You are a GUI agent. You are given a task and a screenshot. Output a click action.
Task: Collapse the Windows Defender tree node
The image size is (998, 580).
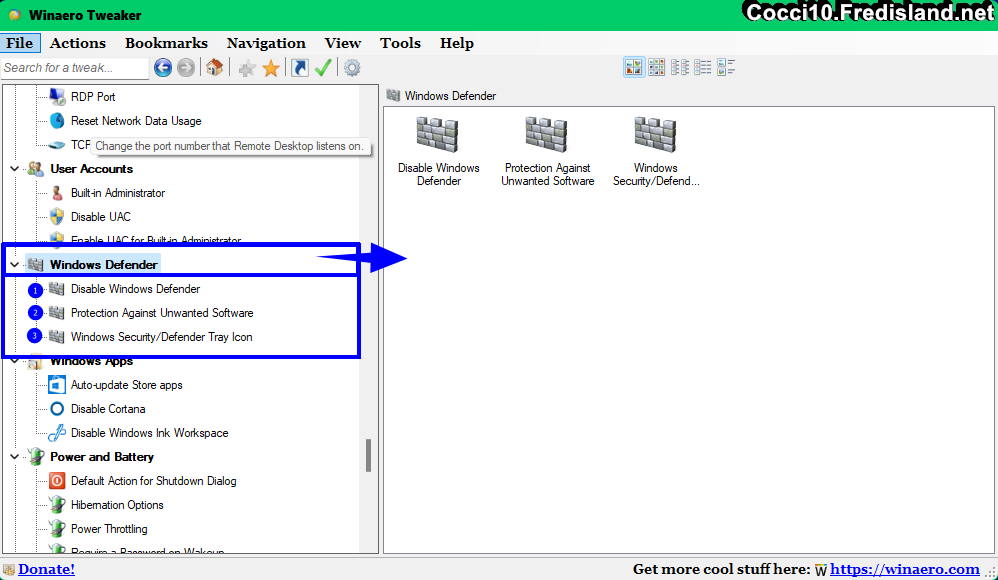[15, 264]
